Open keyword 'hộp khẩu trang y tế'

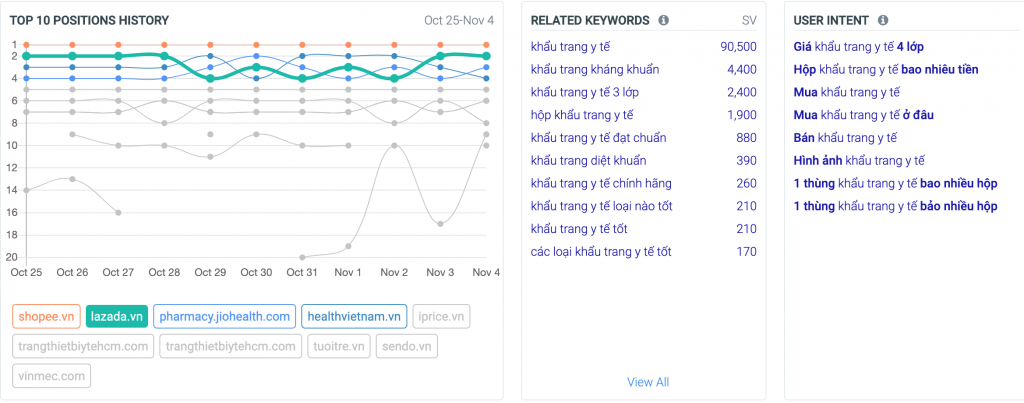[581, 115]
